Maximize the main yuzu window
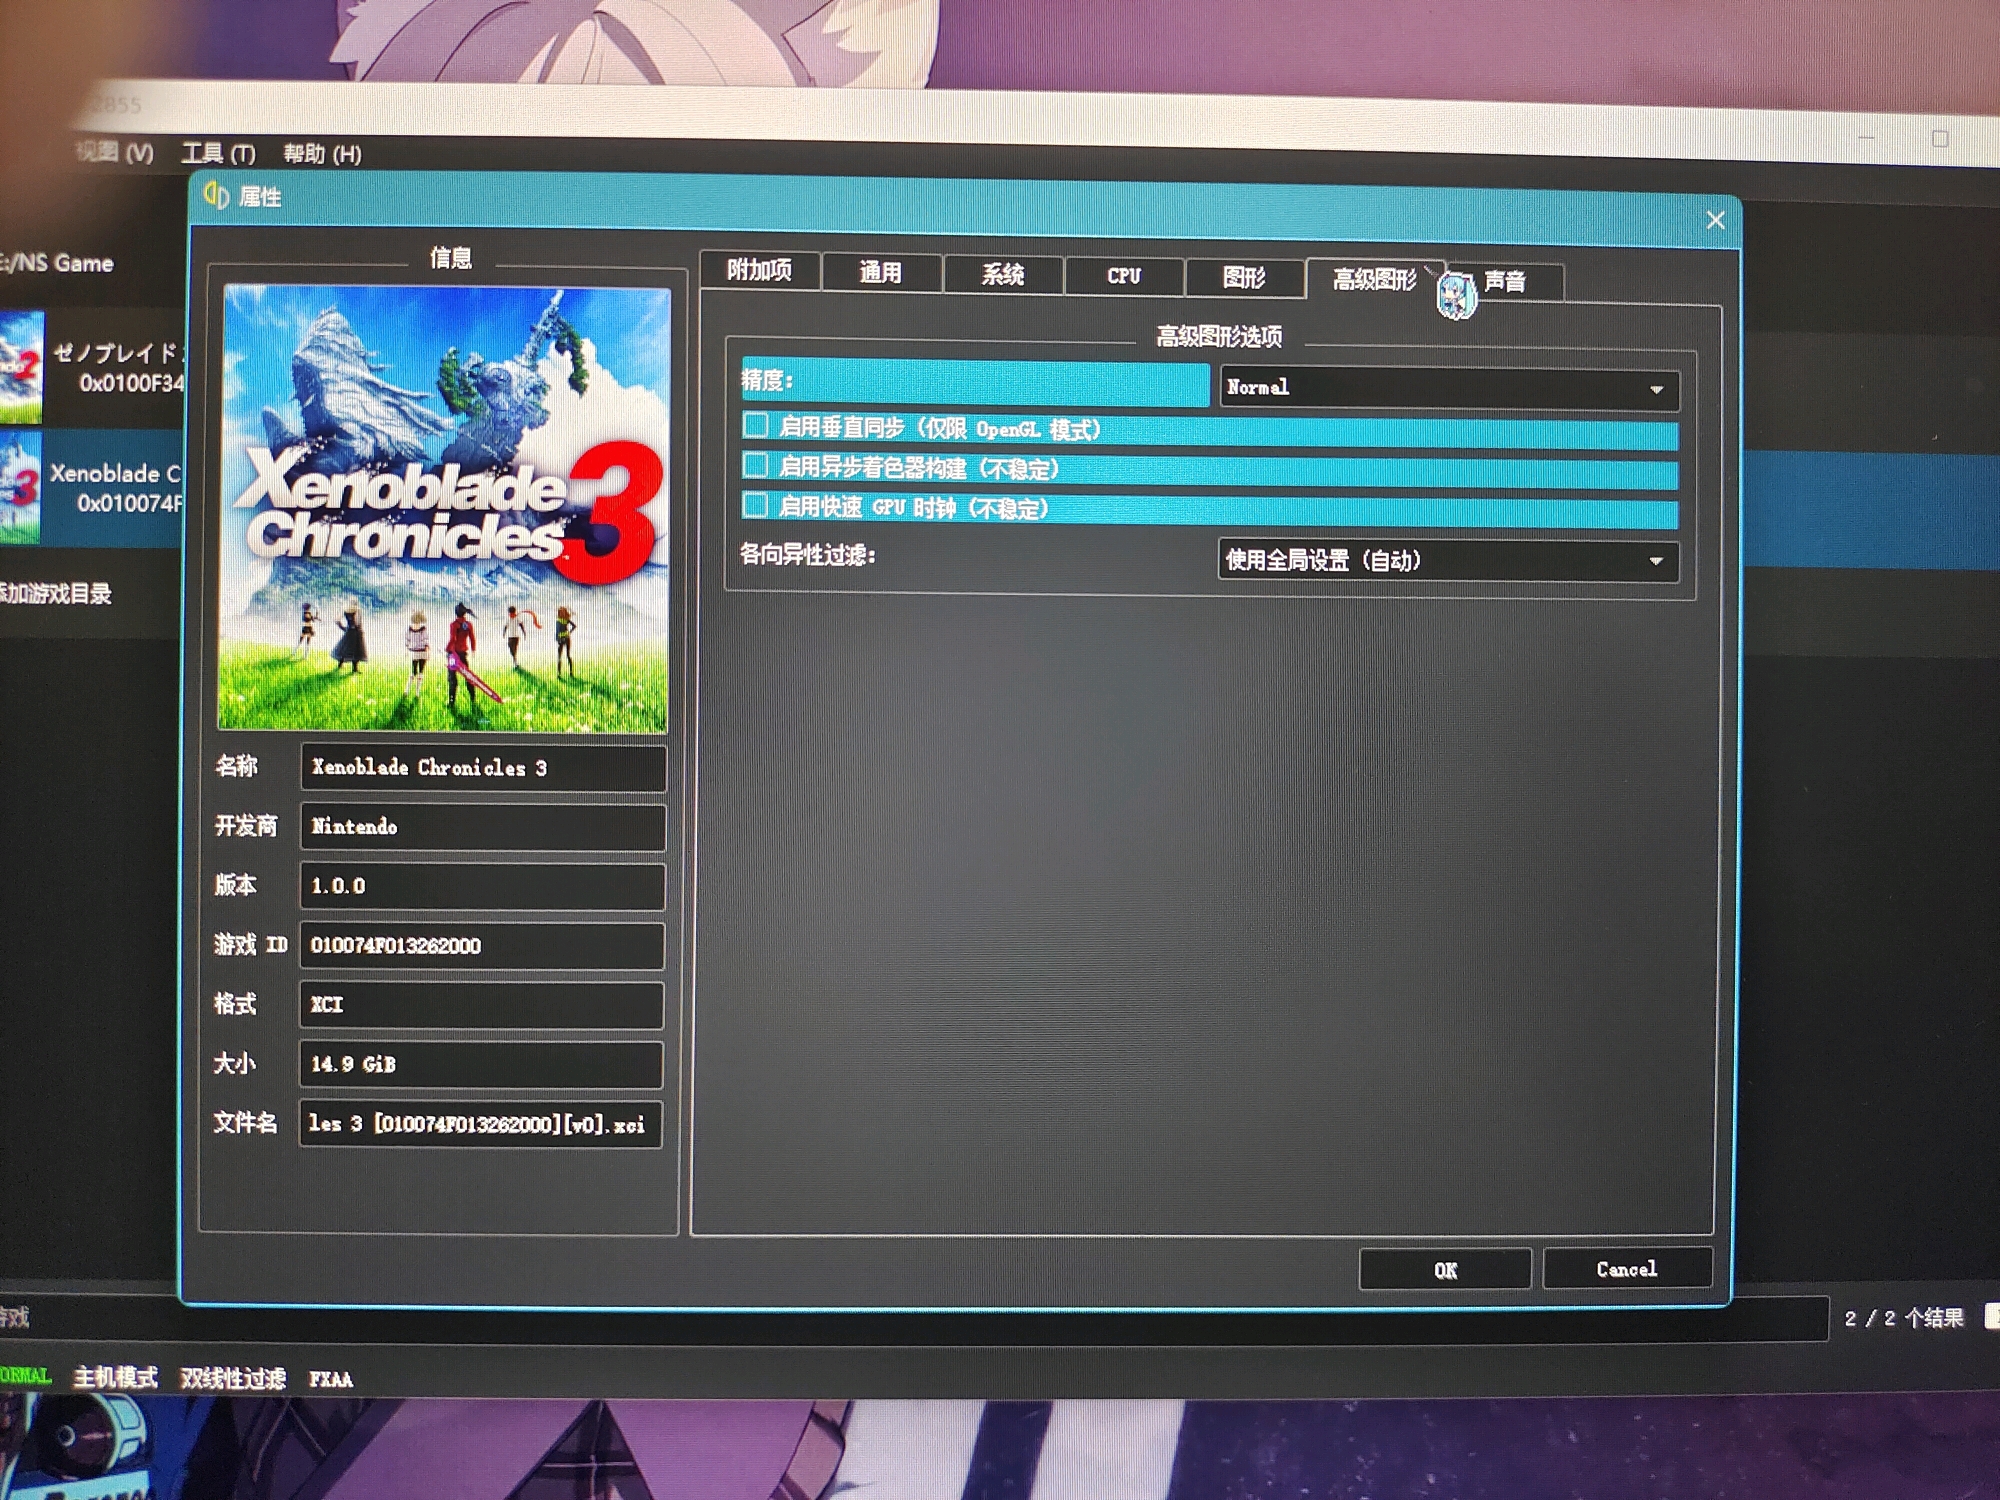The height and width of the screenshot is (1500, 2000). pyautogui.click(x=1940, y=138)
